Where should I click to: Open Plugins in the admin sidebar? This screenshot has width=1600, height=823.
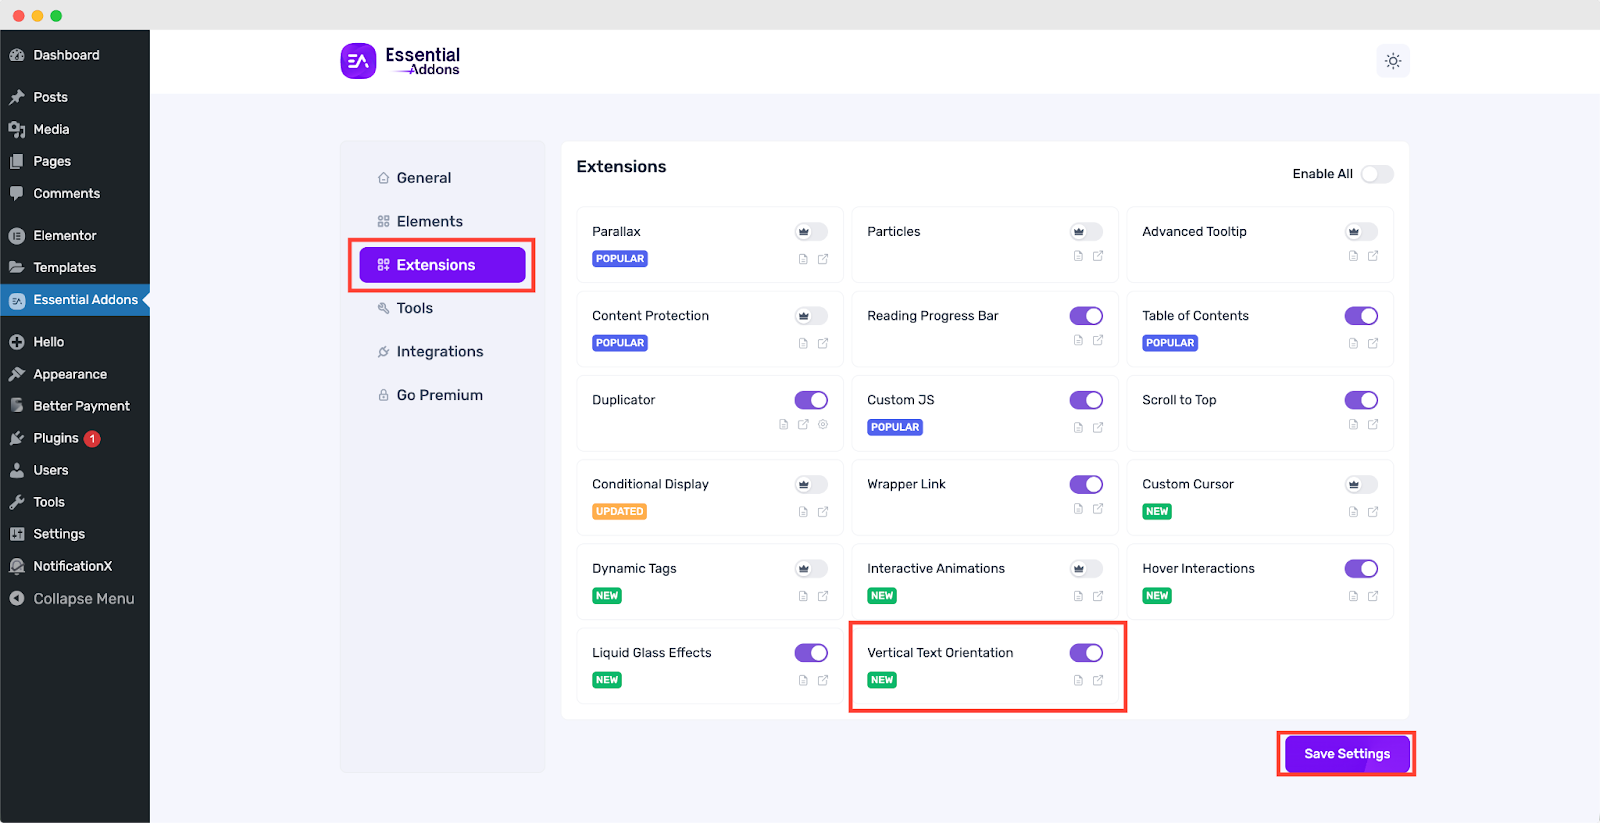coord(56,438)
